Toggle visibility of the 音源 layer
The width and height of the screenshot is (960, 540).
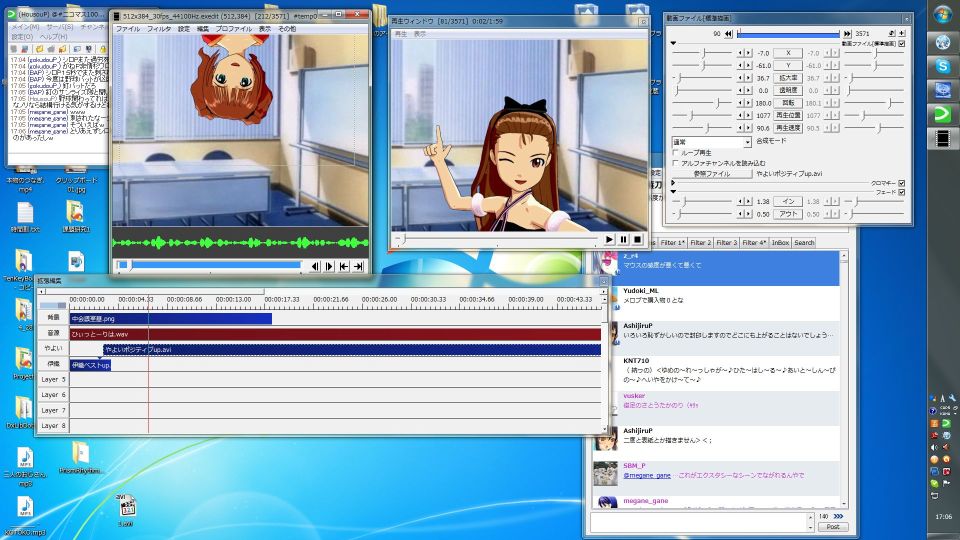click(53, 333)
